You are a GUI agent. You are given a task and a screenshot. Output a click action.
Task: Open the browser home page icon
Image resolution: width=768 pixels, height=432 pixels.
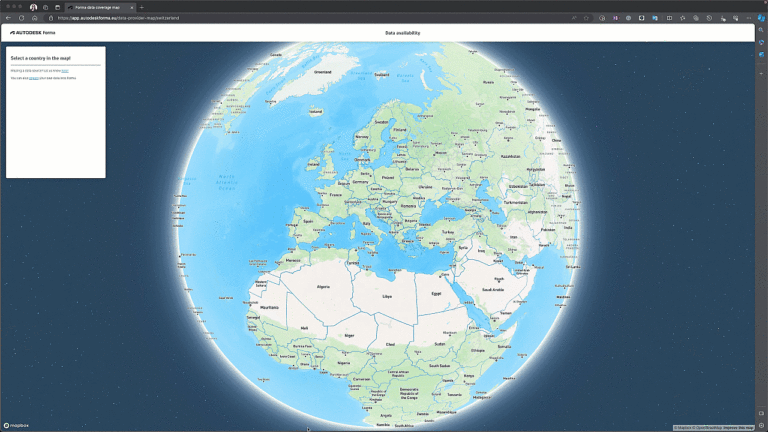35,18
